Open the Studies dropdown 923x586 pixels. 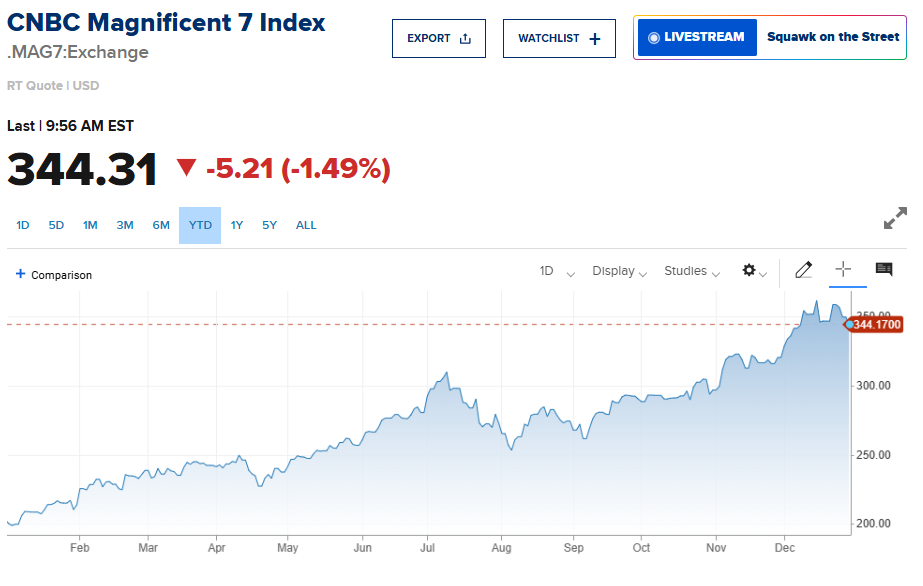692,272
